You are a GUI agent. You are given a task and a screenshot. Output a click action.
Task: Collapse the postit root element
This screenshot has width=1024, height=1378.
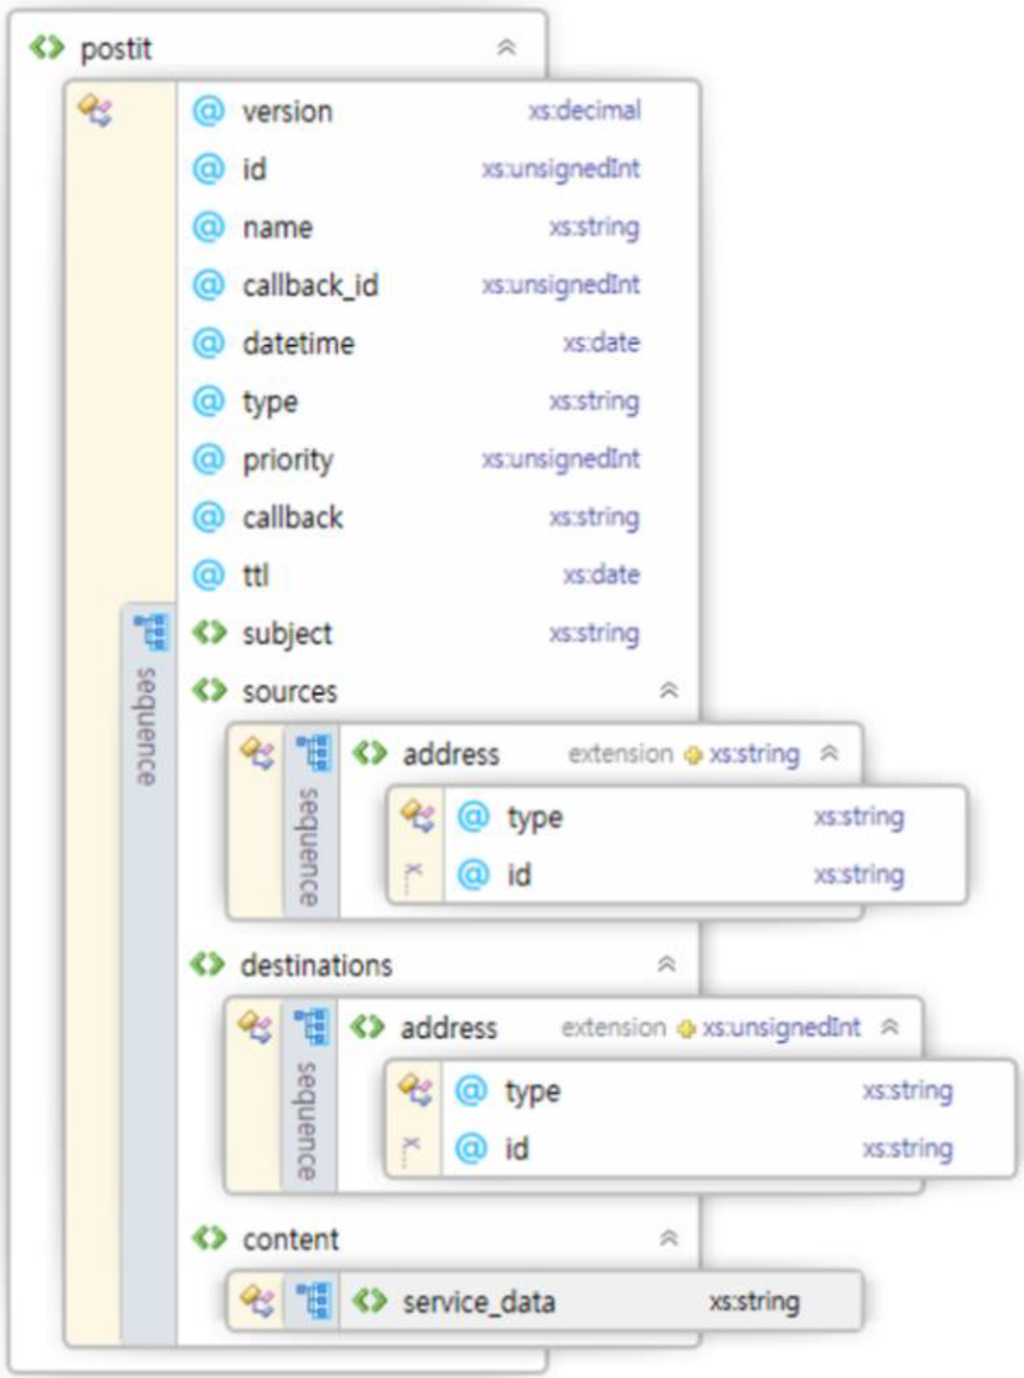[506, 47]
